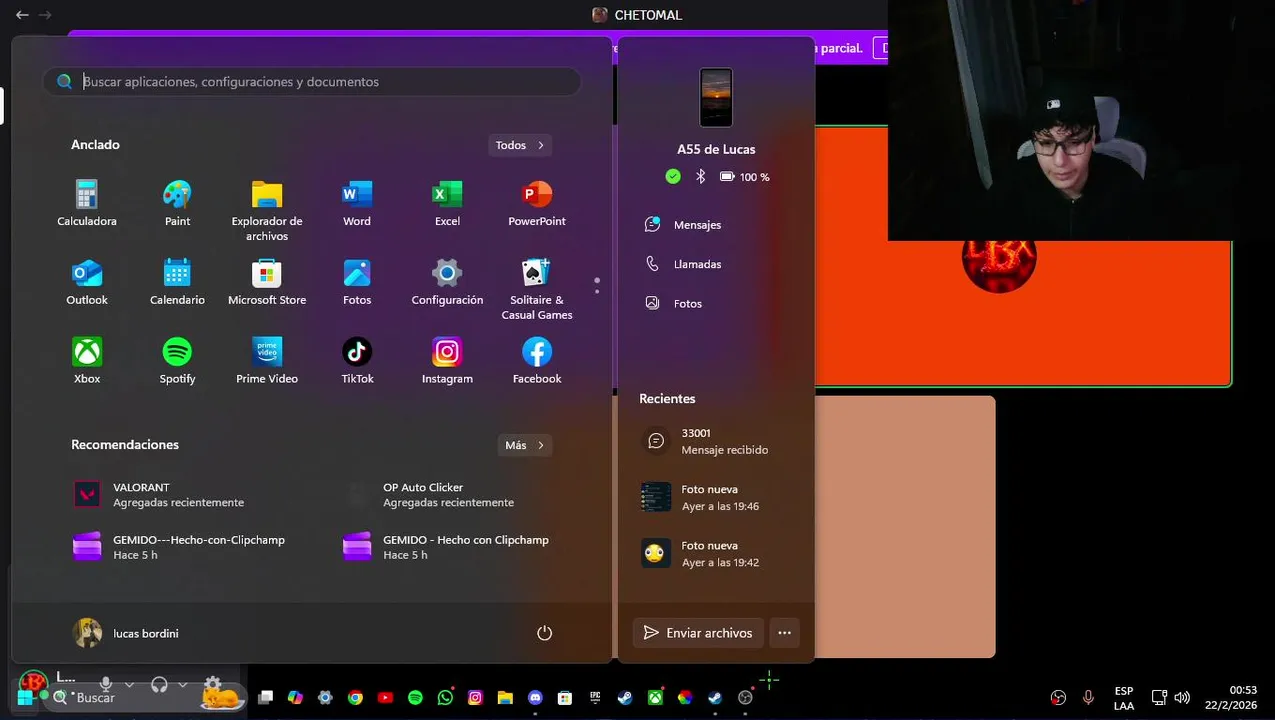Launch Word from the pinned apps
The image size is (1275, 720).
click(357, 203)
